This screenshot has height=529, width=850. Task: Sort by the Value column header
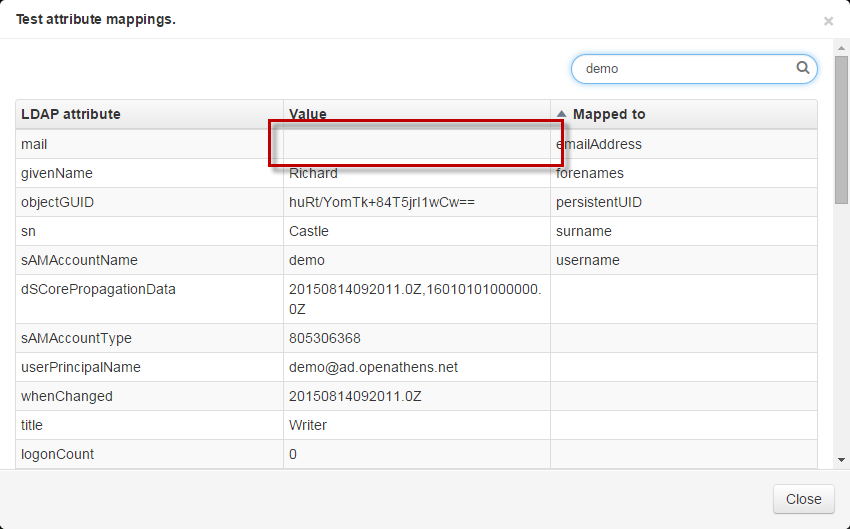[308, 114]
